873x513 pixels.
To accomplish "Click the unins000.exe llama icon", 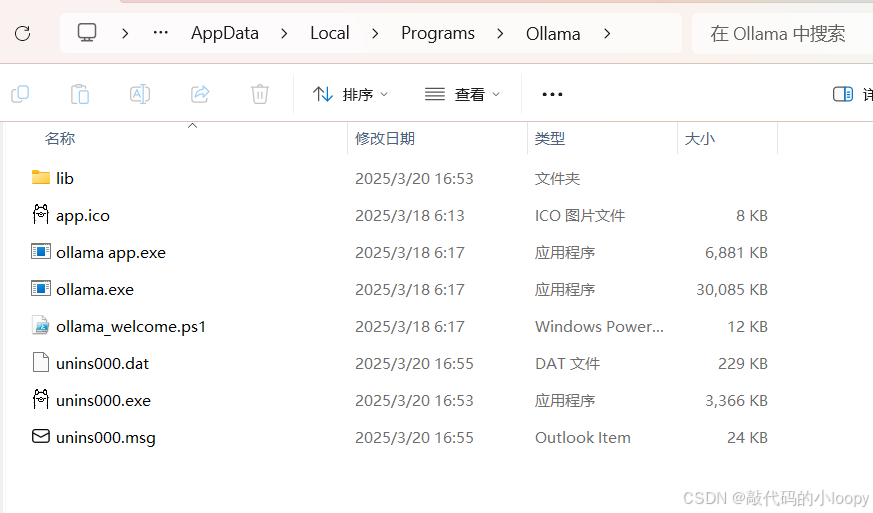I will coord(41,399).
